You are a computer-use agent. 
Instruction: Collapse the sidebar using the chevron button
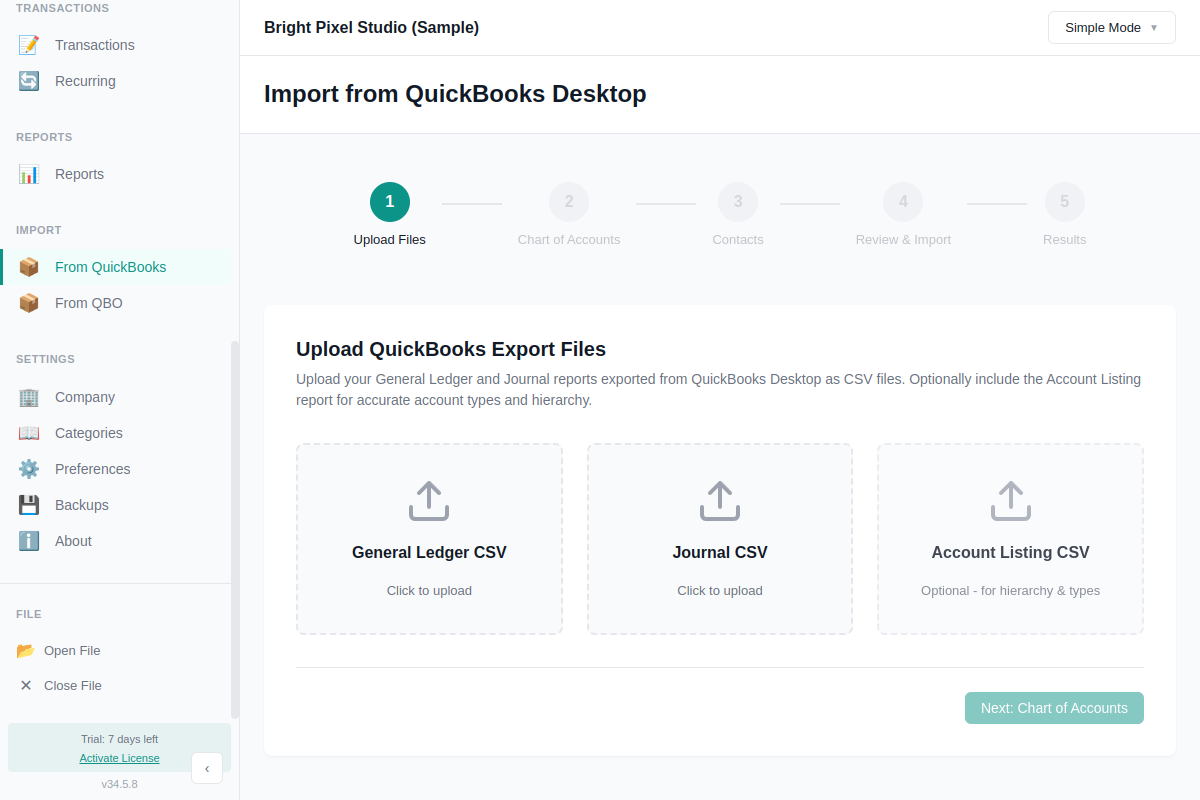pyautogui.click(x=207, y=768)
